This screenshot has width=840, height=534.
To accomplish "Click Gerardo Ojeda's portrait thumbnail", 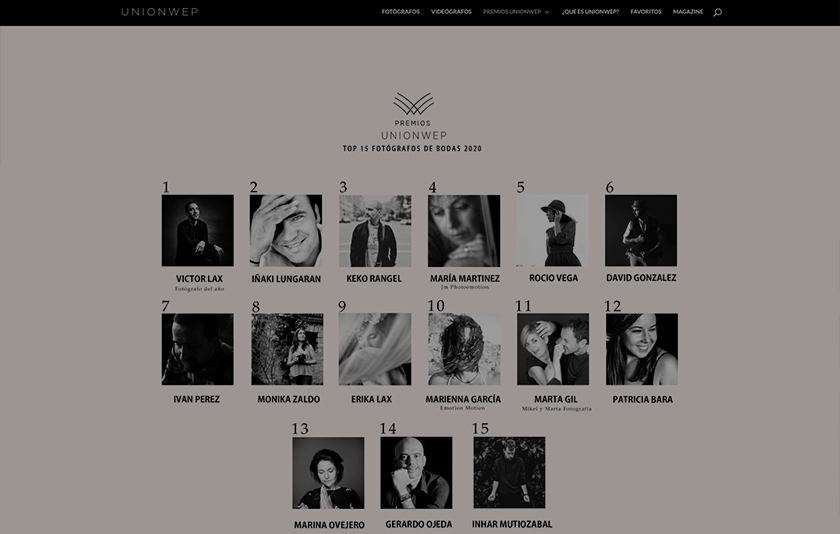I will click(x=416, y=472).
